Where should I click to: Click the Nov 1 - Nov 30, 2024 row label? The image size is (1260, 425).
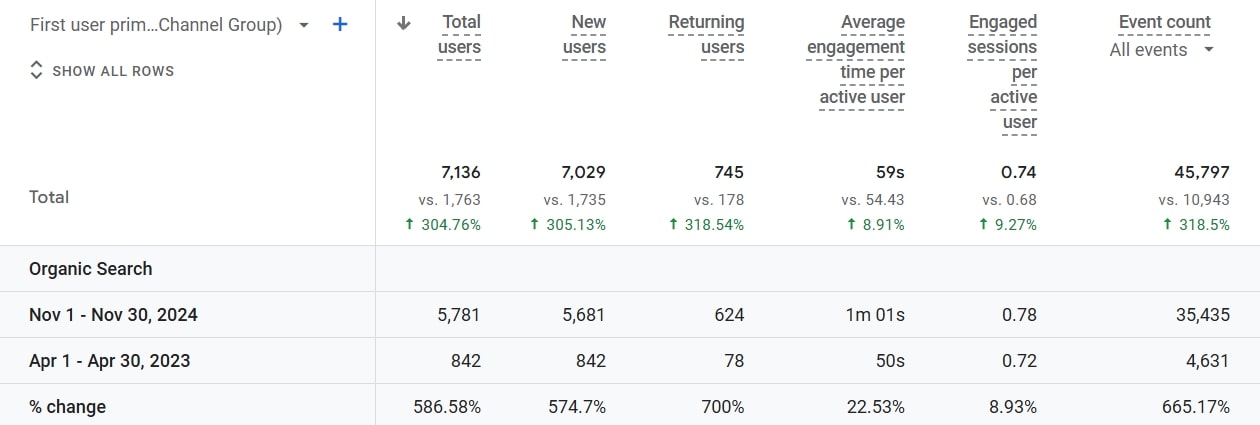click(x=113, y=315)
